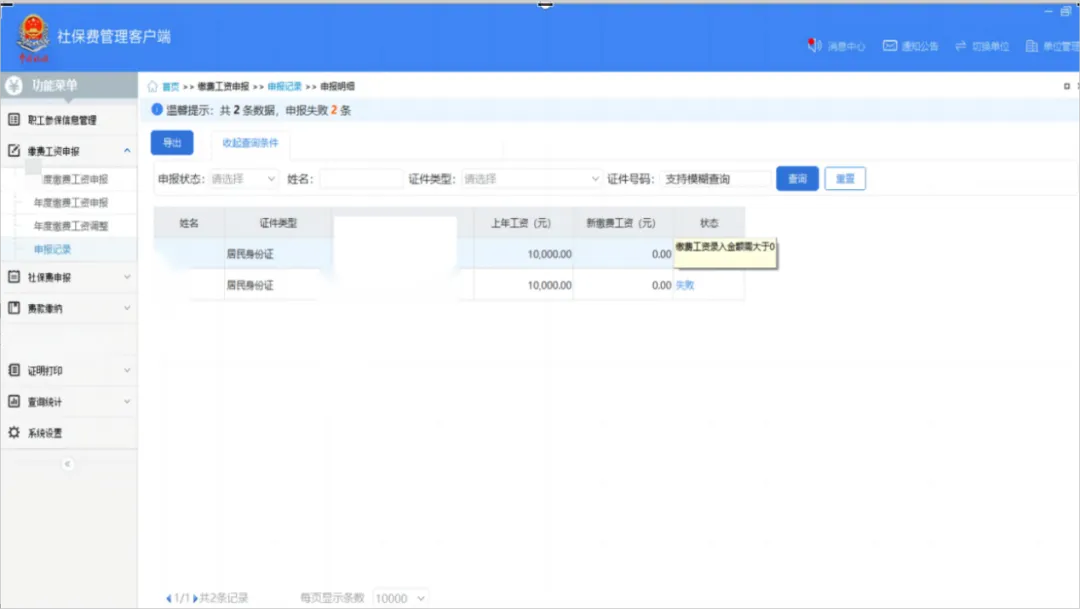Image resolution: width=1080 pixels, height=609 pixels.
Task: Click the 查询统计 chart icon
Action: coord(14,401)
